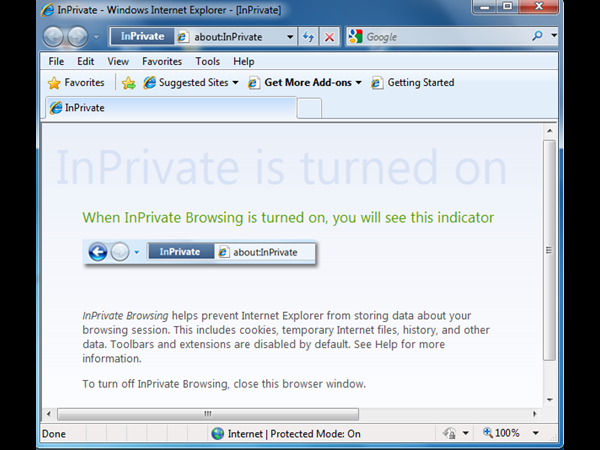Click the Add to Favorites Bar icon
Image resolution: width=600 pixels, height=450 pixels.
click(x=129, y=83)
